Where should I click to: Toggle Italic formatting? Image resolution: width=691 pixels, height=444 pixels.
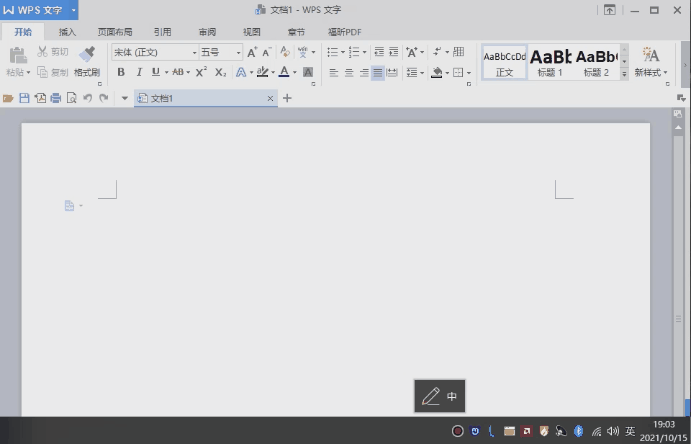click(x=138, y=72)
